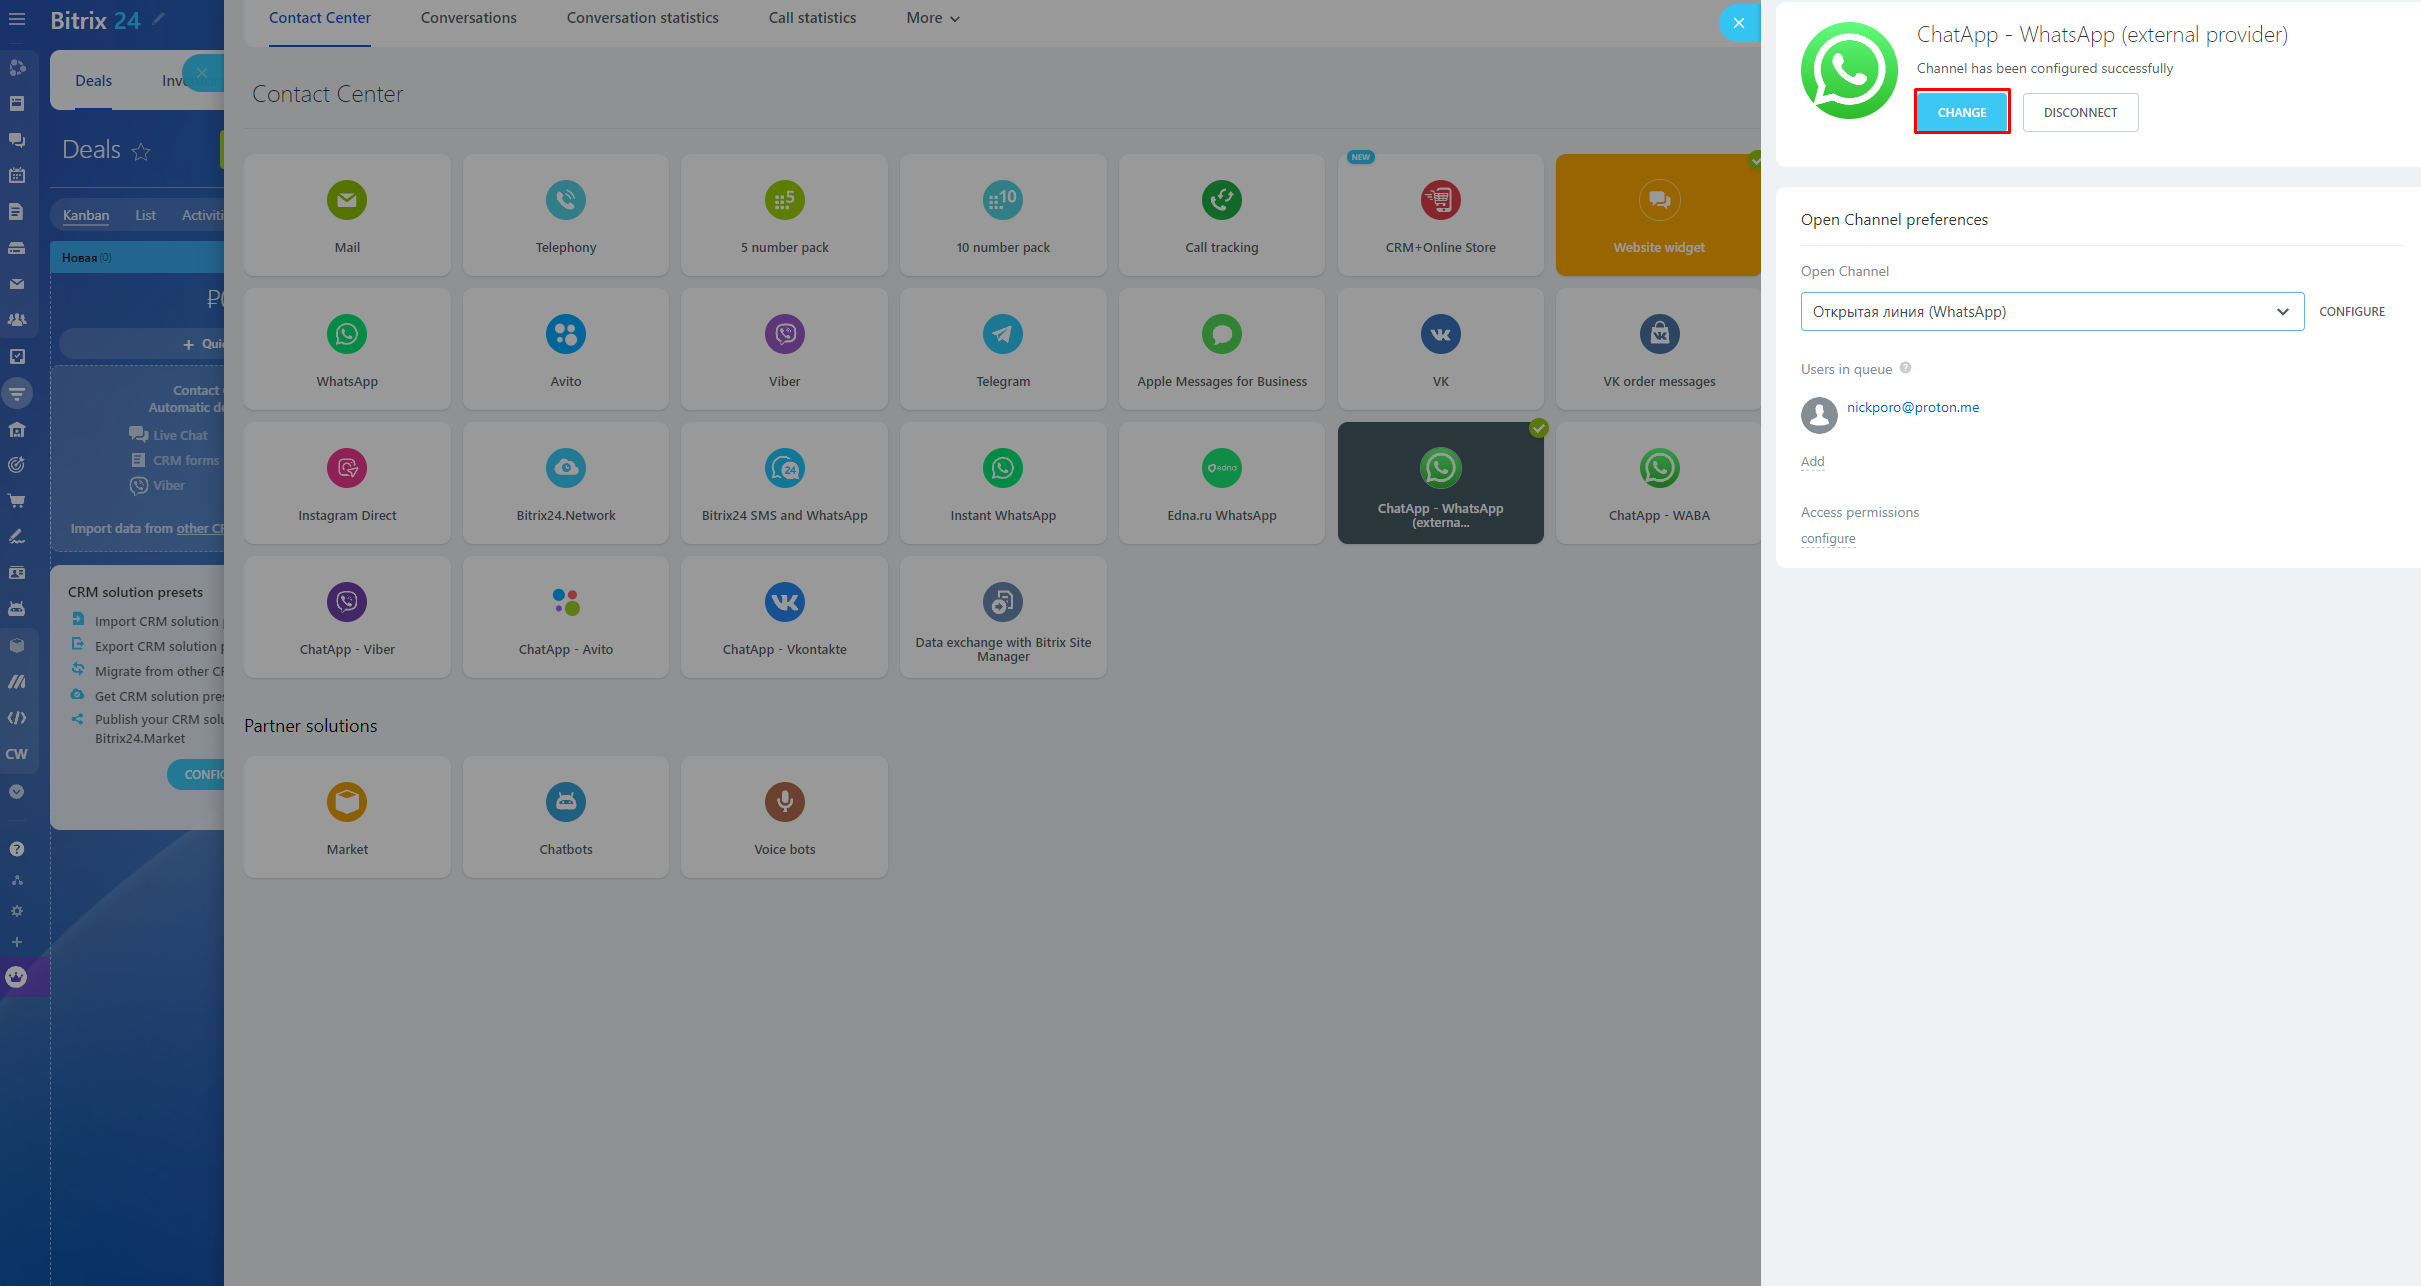The height and width of the screenshot is (1286, 2421).
Task: Open the Telephony tile
Action: click(565, 215)
